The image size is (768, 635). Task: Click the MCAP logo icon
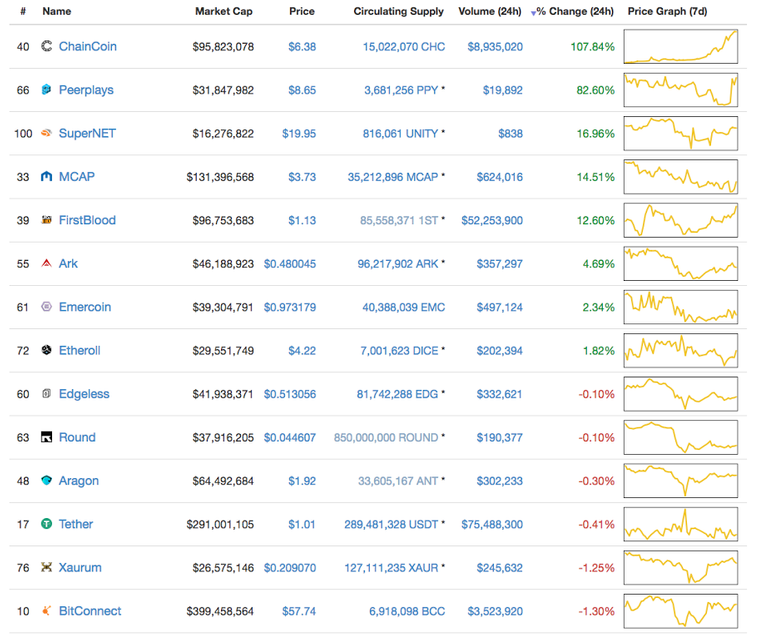[47, 176]
